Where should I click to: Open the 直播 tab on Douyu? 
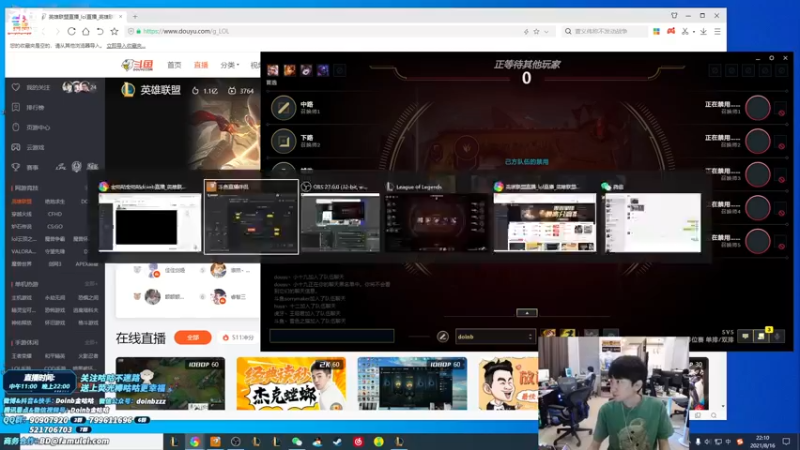[x=201, y=65]
